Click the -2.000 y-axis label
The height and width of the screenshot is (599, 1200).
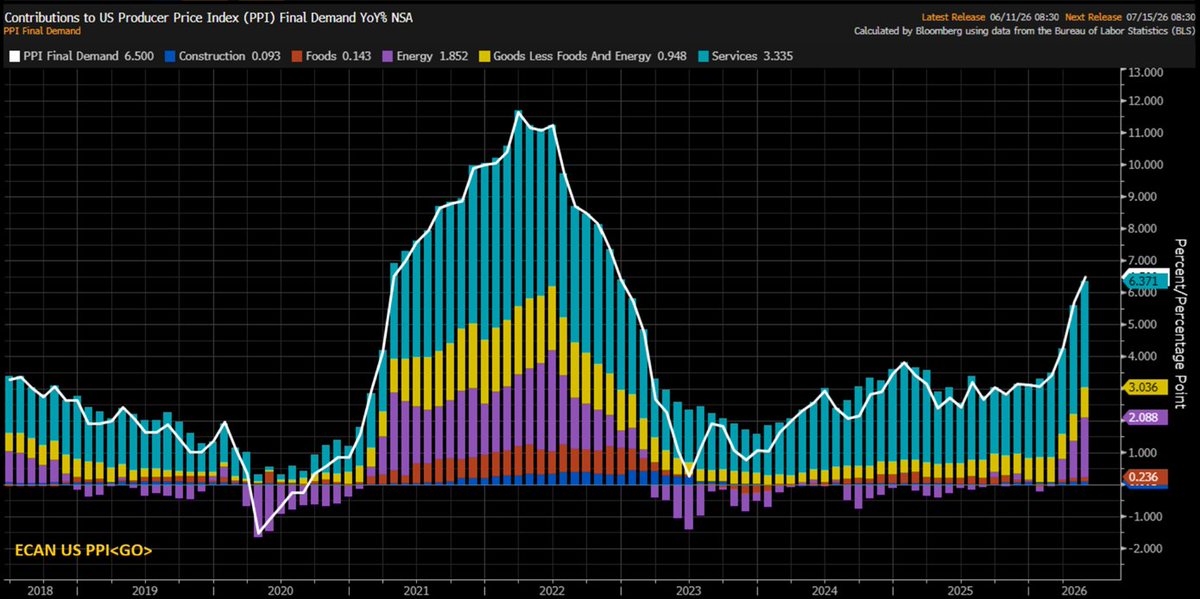click(x=1144, y=549)
